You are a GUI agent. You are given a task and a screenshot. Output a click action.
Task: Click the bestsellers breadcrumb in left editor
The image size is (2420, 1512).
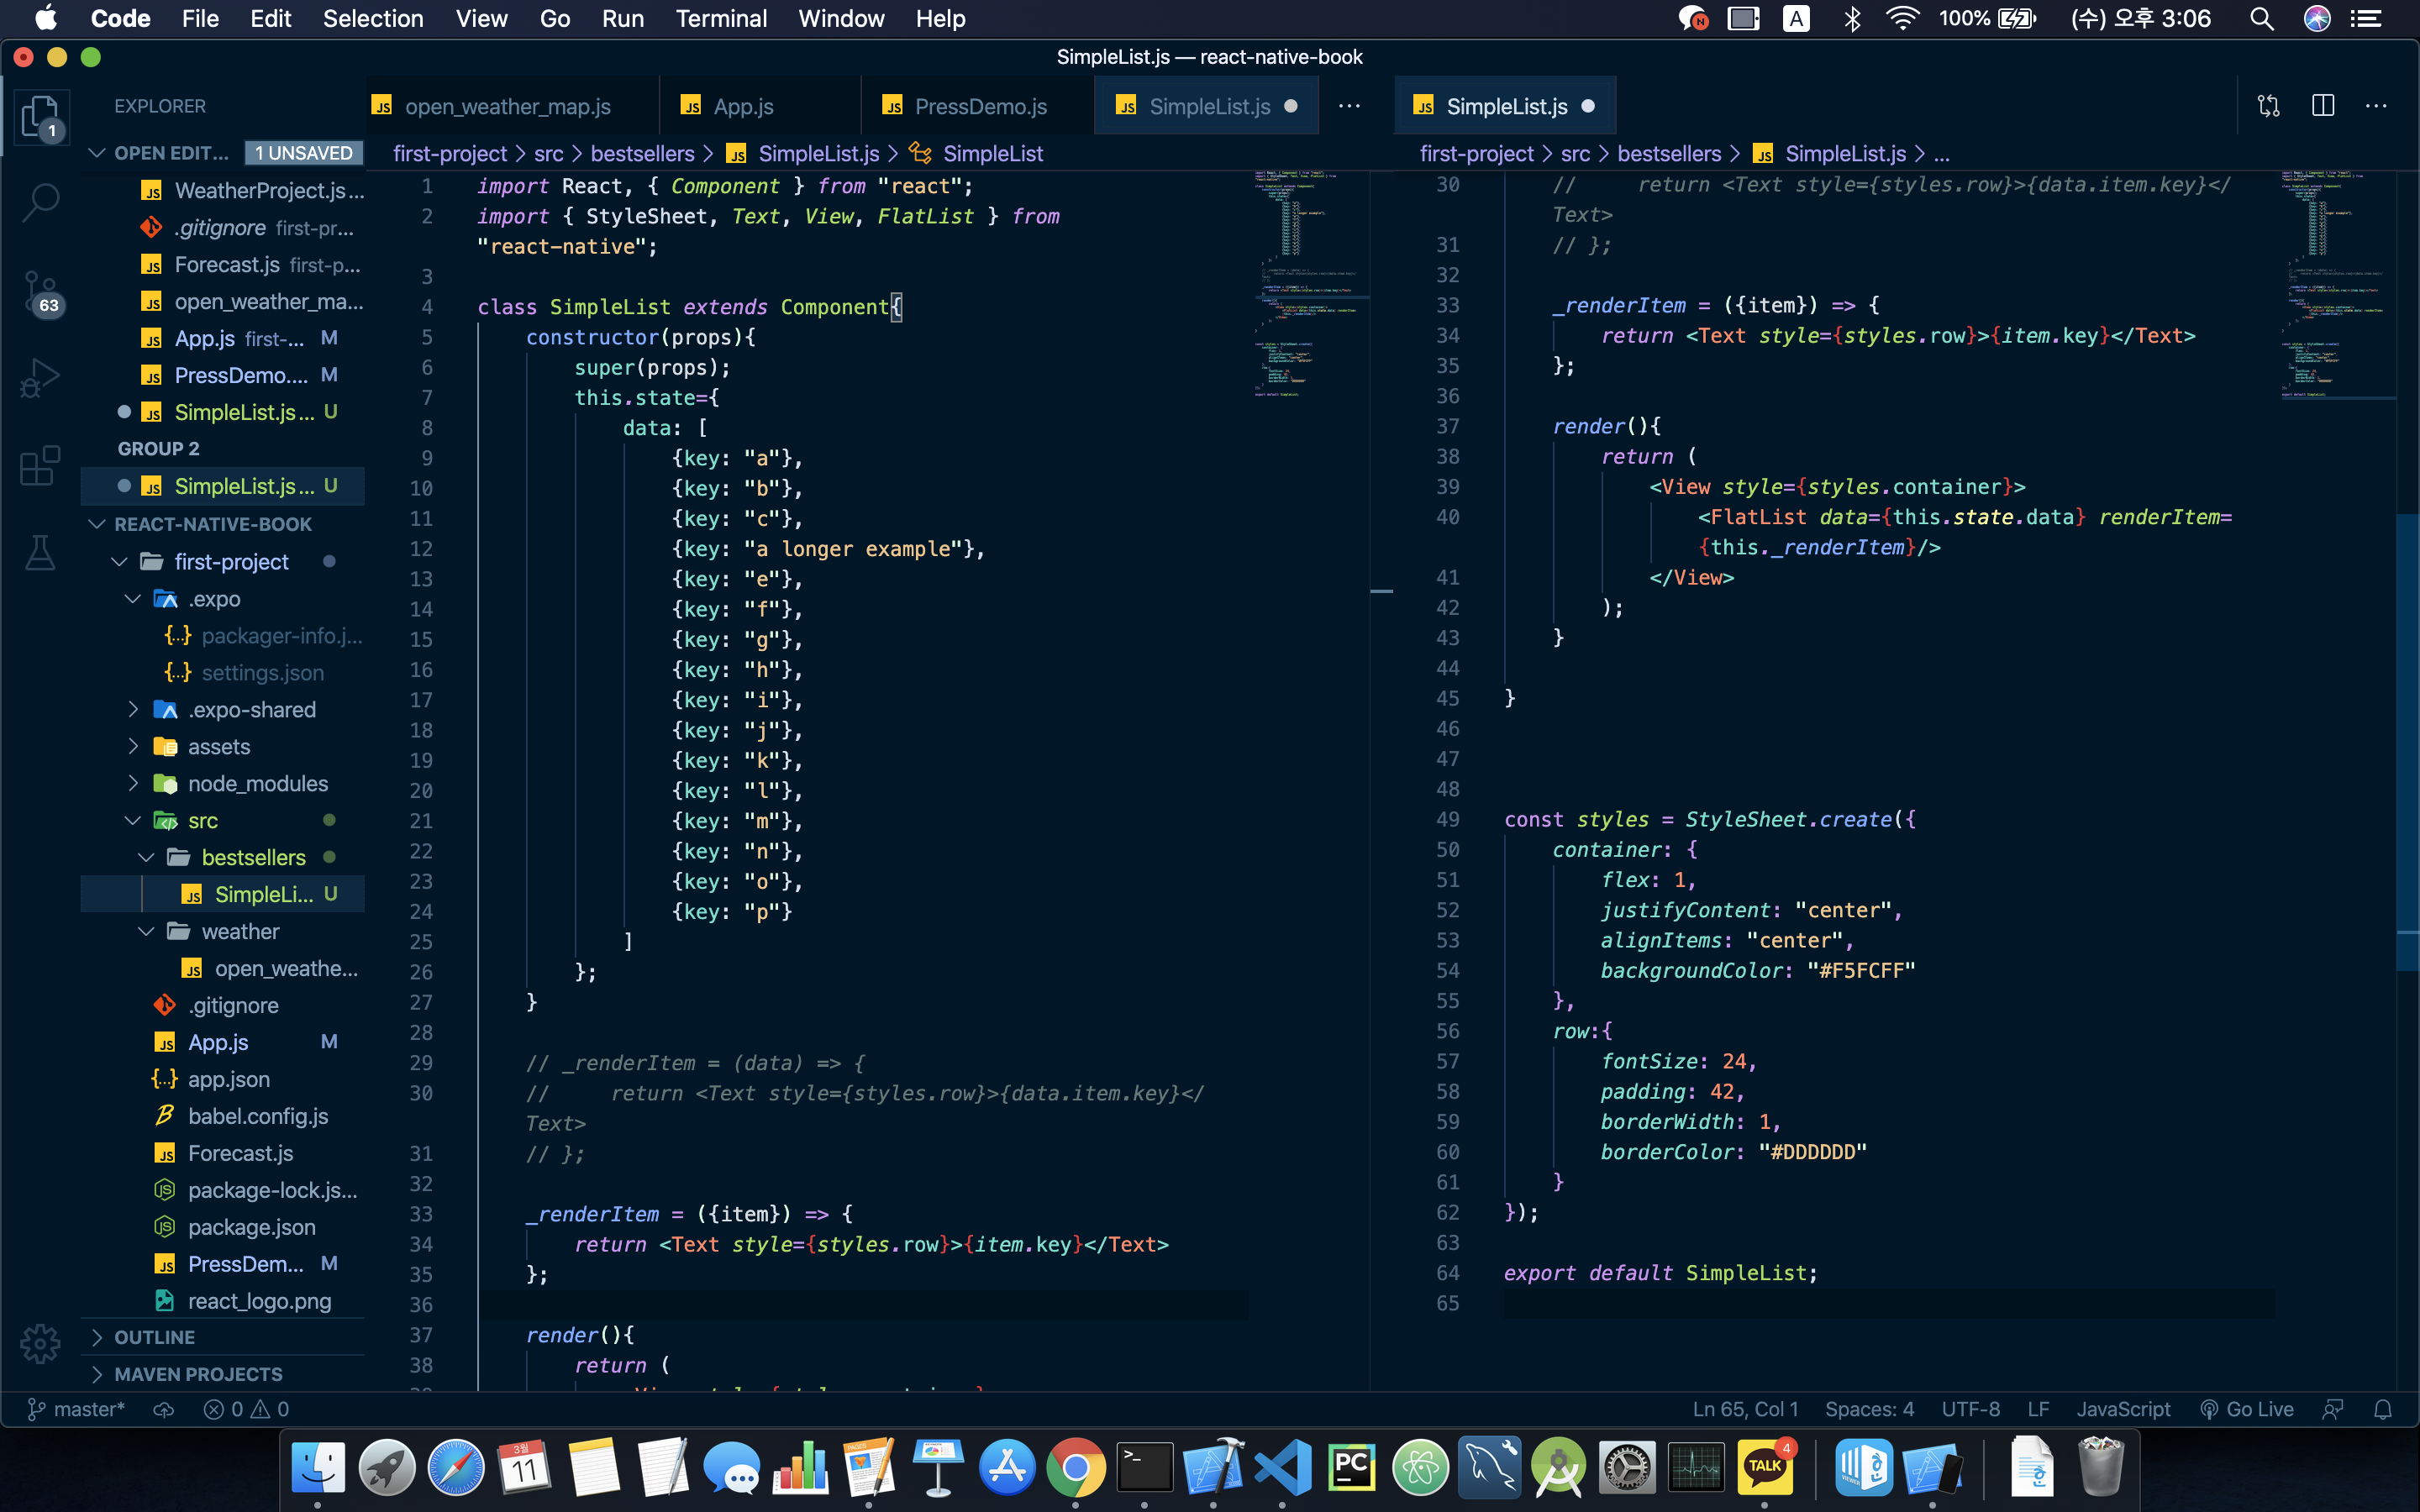642,153
